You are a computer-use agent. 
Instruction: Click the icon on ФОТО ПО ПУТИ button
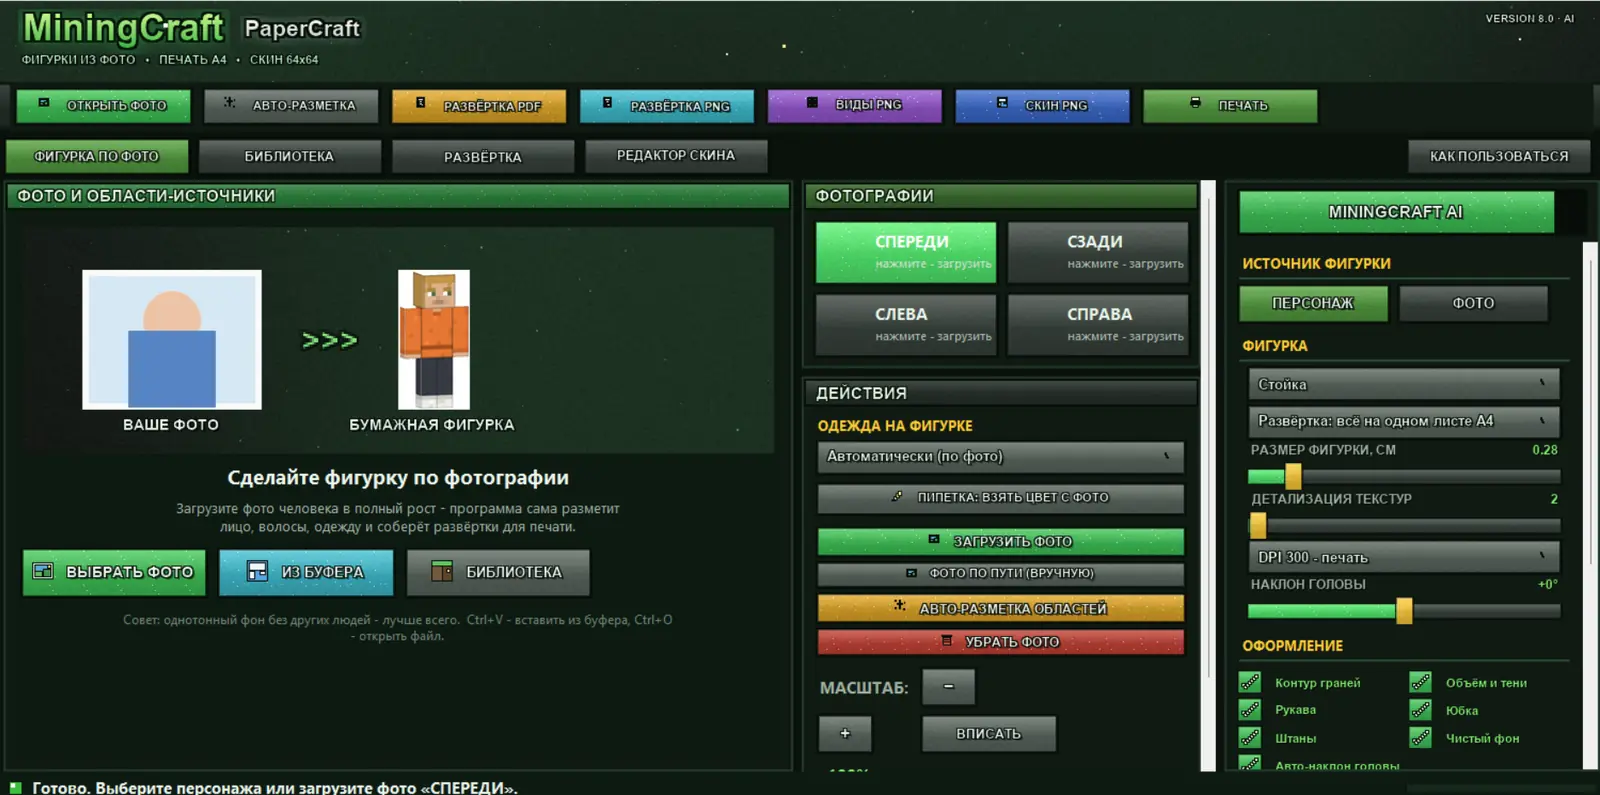(911, 573)
